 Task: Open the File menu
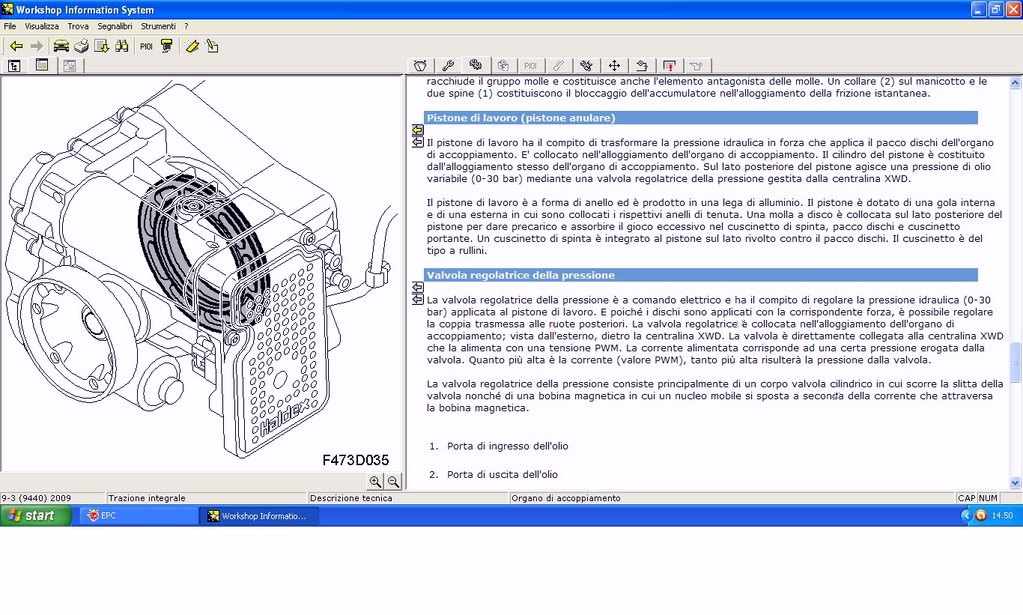pos(10,26)
